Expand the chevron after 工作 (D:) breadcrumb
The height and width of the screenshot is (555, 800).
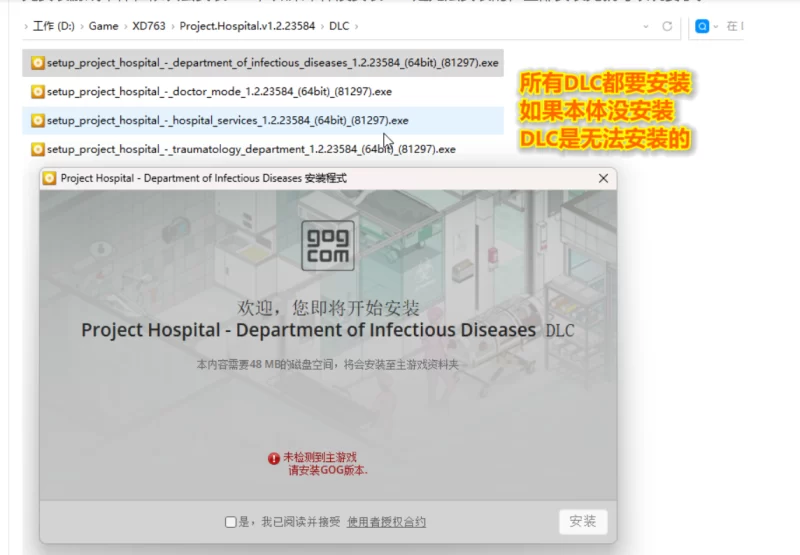tap(82, 26)
